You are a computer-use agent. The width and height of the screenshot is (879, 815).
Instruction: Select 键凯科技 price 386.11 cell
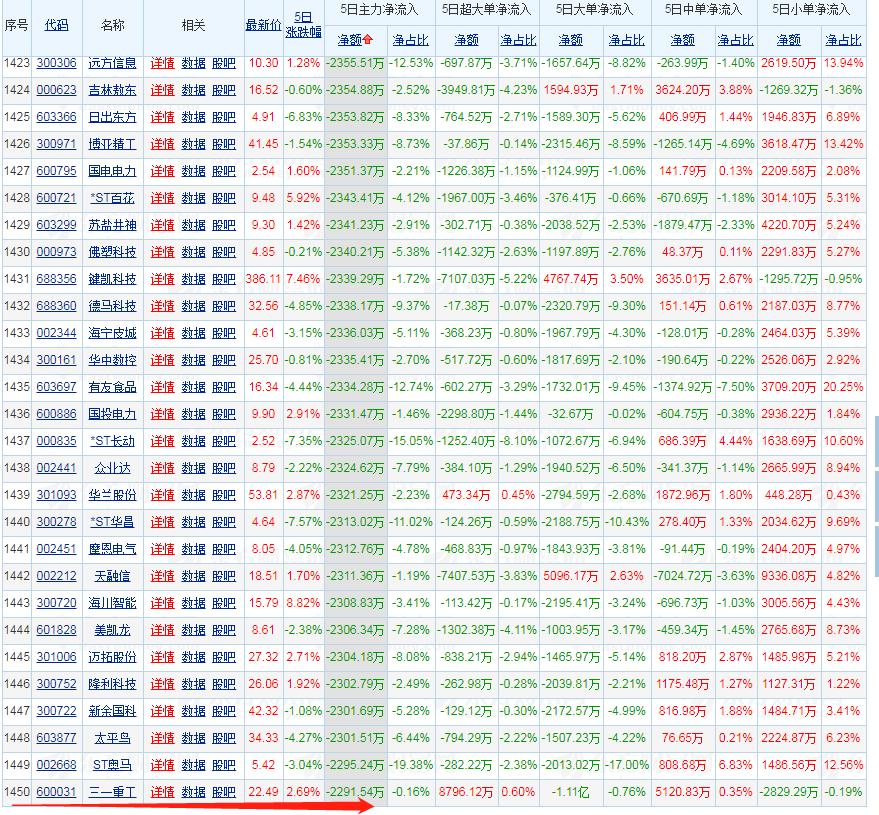pos(263,279)
